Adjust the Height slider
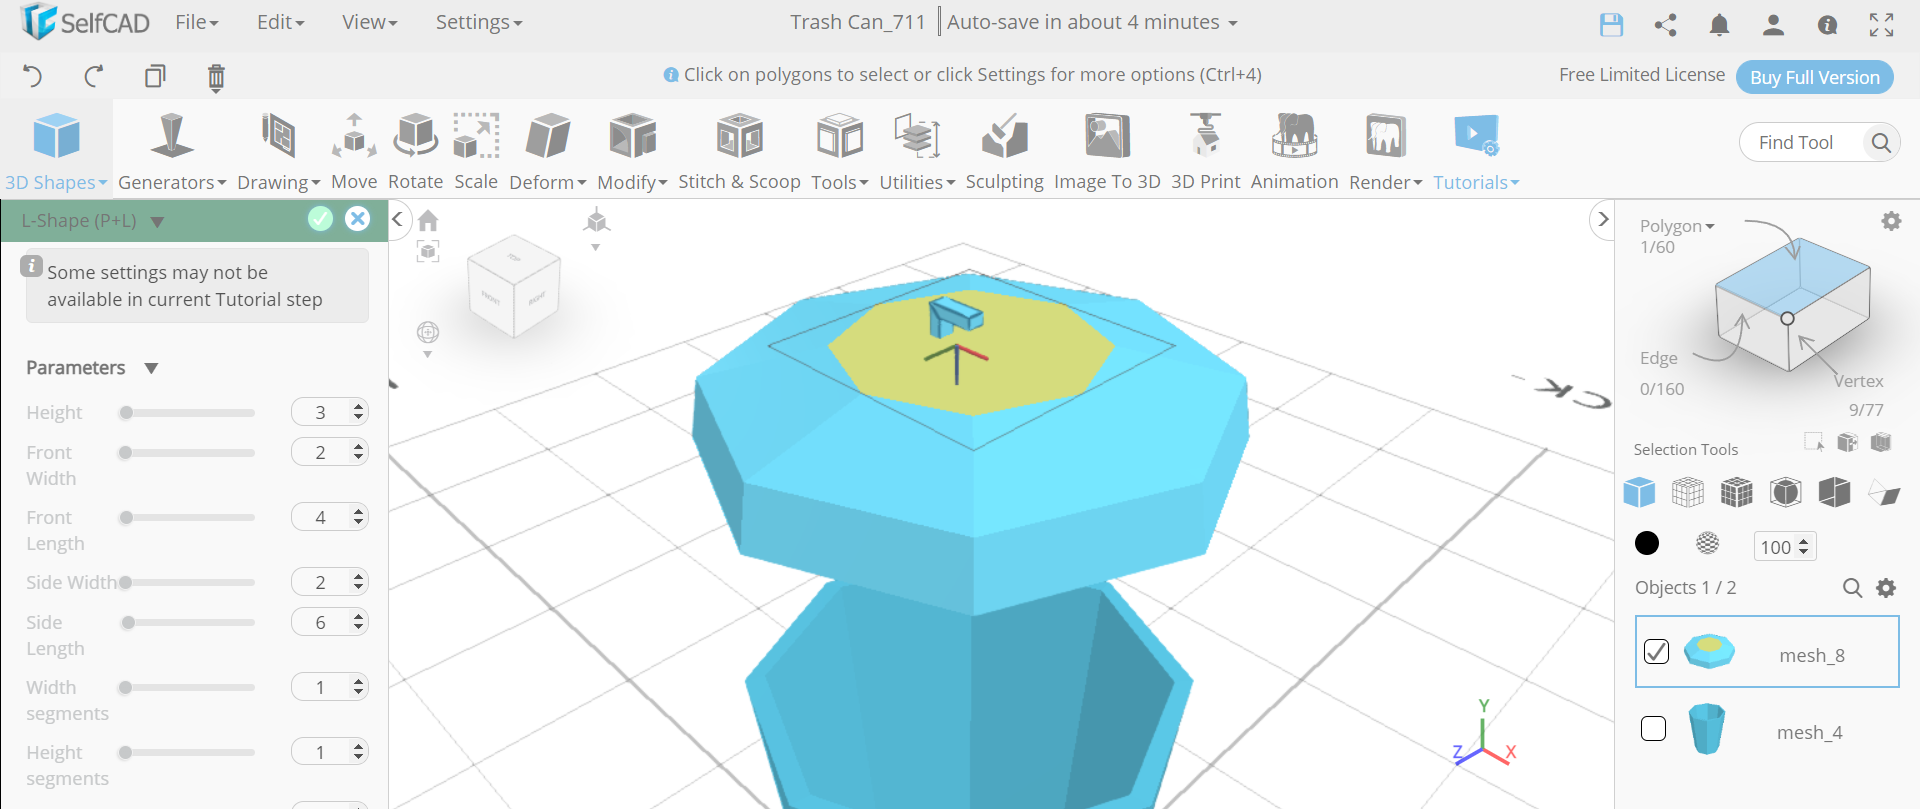The height and width of the screenshot is (809, 1920). click(187, 413)
